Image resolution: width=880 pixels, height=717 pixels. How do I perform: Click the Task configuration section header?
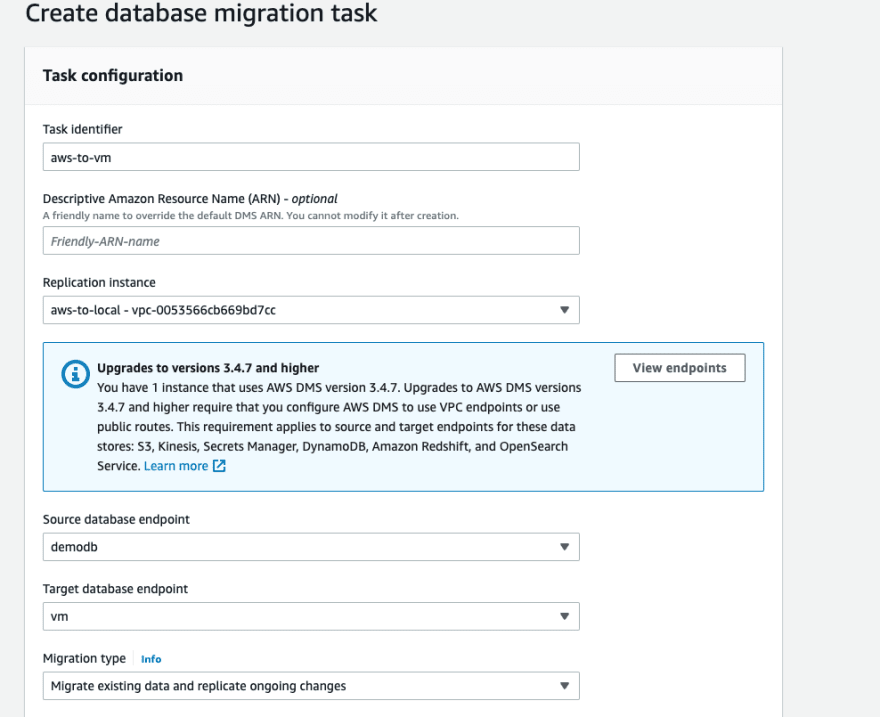tap(113, 75)
